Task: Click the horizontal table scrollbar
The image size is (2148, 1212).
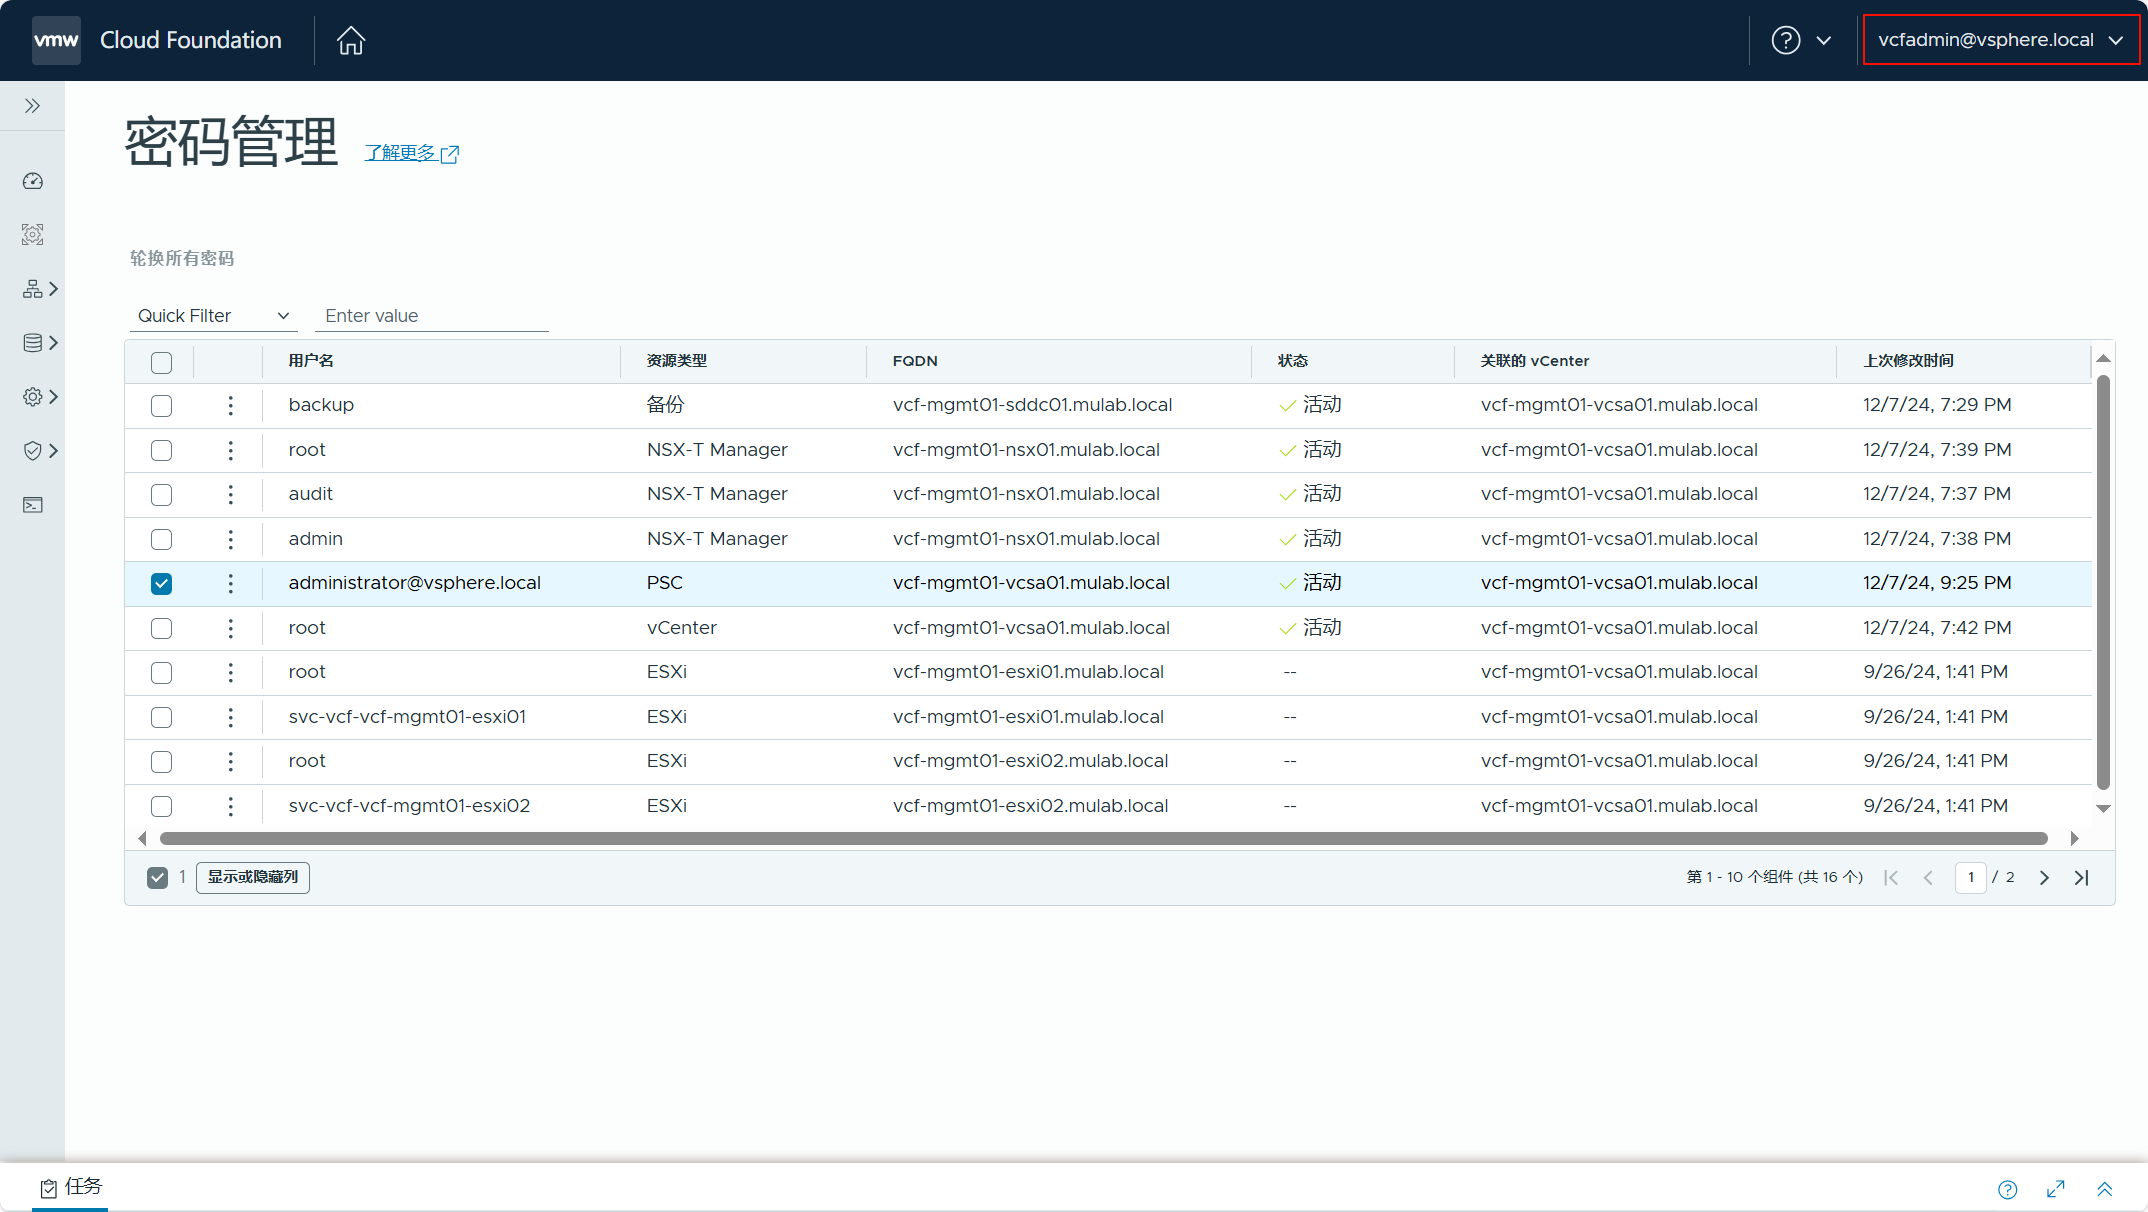Action: 1104,838
